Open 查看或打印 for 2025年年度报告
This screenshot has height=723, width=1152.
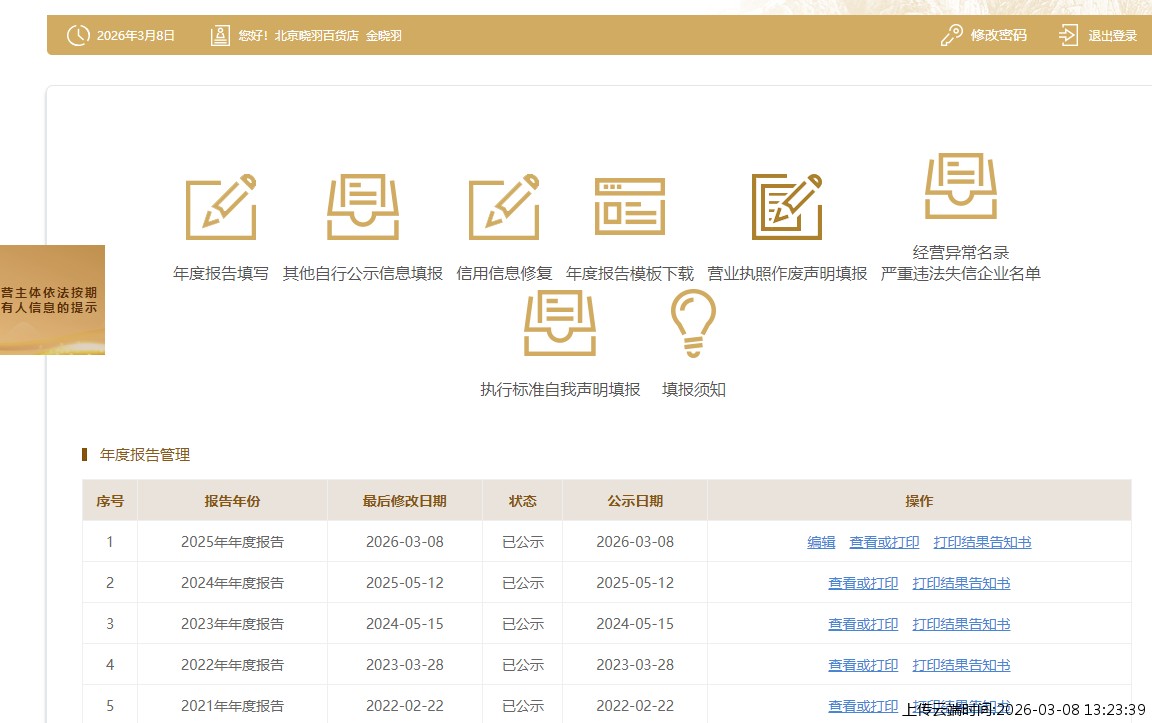point(884,542)
